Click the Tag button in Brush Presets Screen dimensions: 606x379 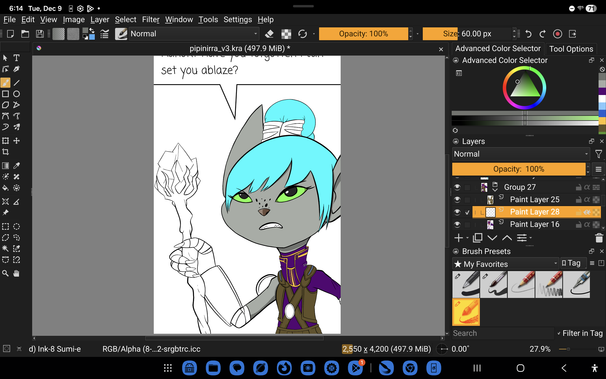click(572, 263)
